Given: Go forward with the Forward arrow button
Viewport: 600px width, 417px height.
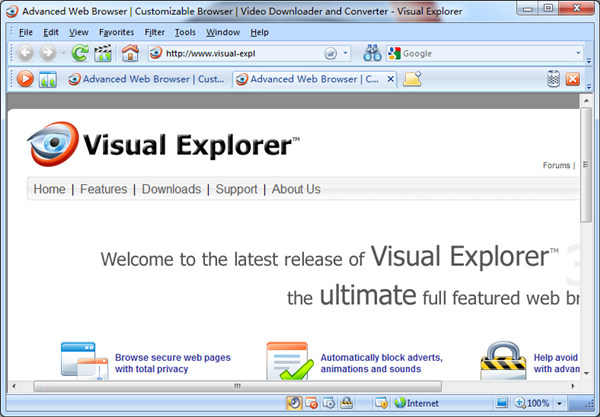Looking at the screenshot, I should point(48,53).
